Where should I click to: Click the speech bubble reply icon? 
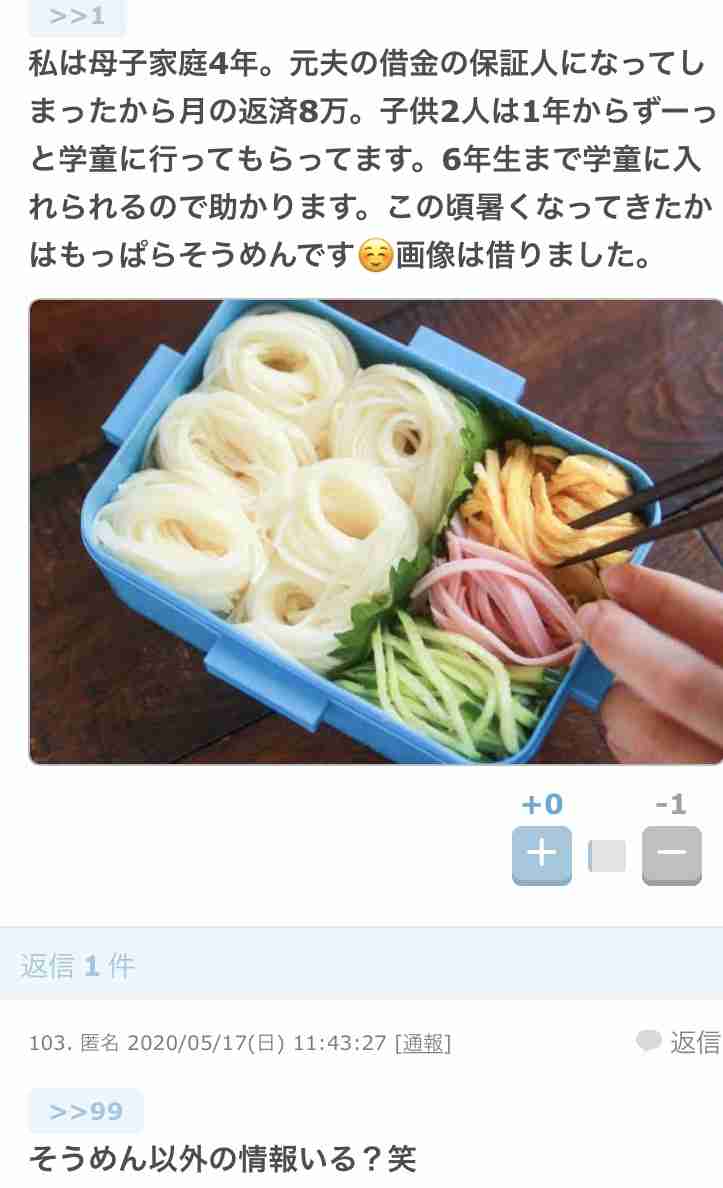point(648,1041)
